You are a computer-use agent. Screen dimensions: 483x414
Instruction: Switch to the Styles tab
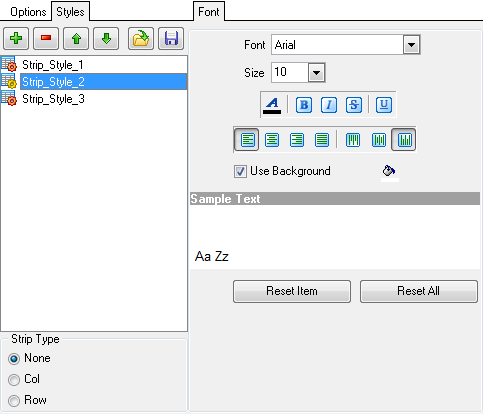click(x=70, y=11)
